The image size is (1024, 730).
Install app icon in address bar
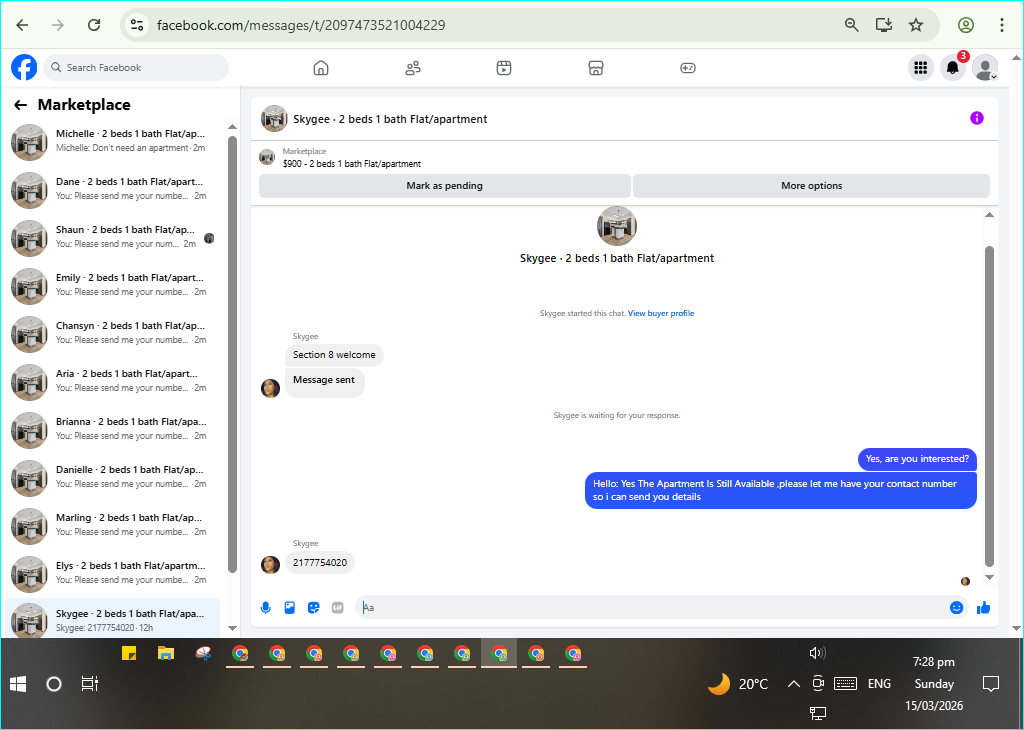(884, 25)
